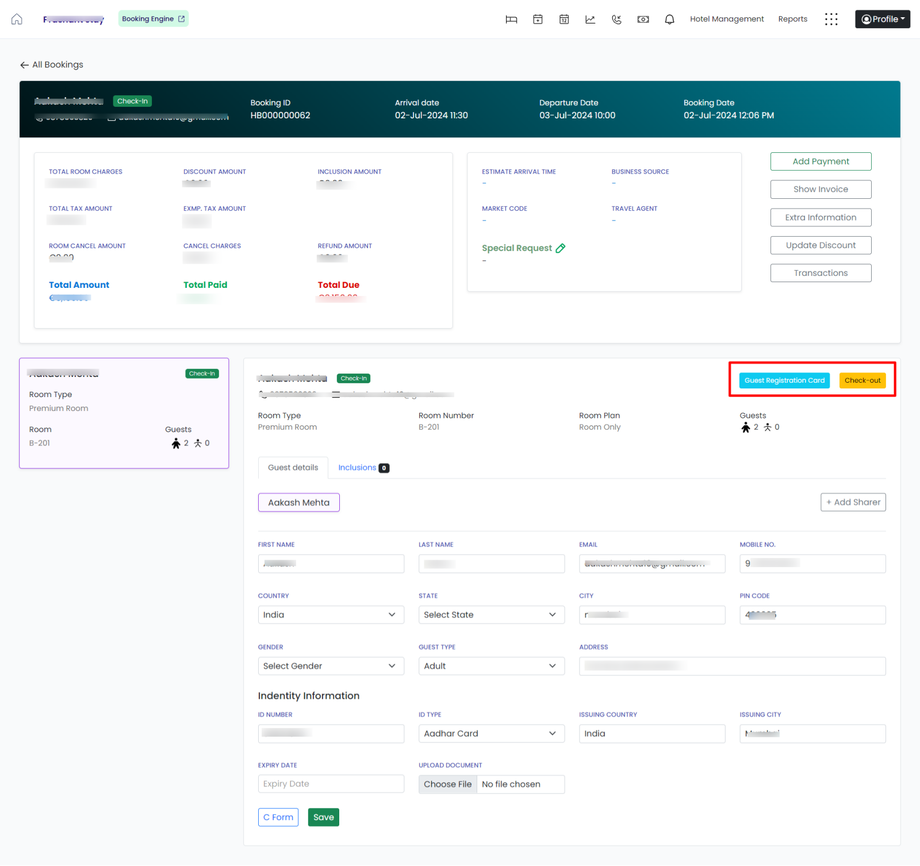This screenshot has height=866, width=920.
Task: Open notifications bell
Action: point(669,19)
